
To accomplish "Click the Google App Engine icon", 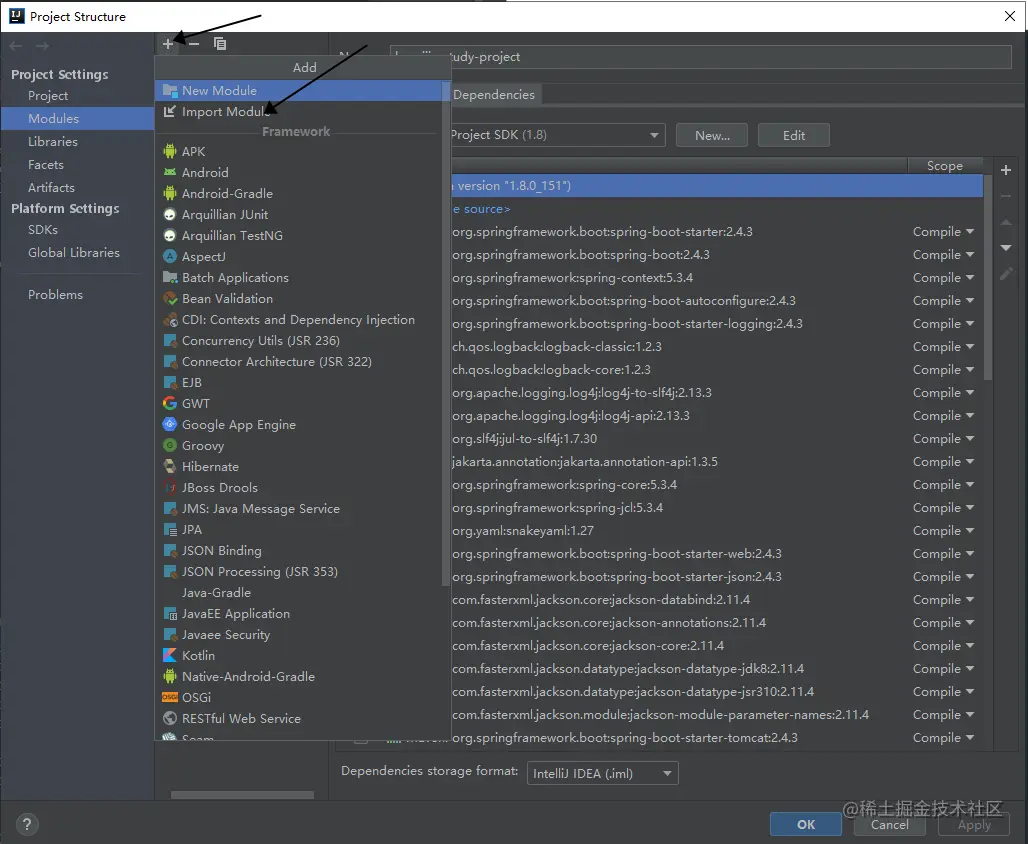I will pos(170,424).
